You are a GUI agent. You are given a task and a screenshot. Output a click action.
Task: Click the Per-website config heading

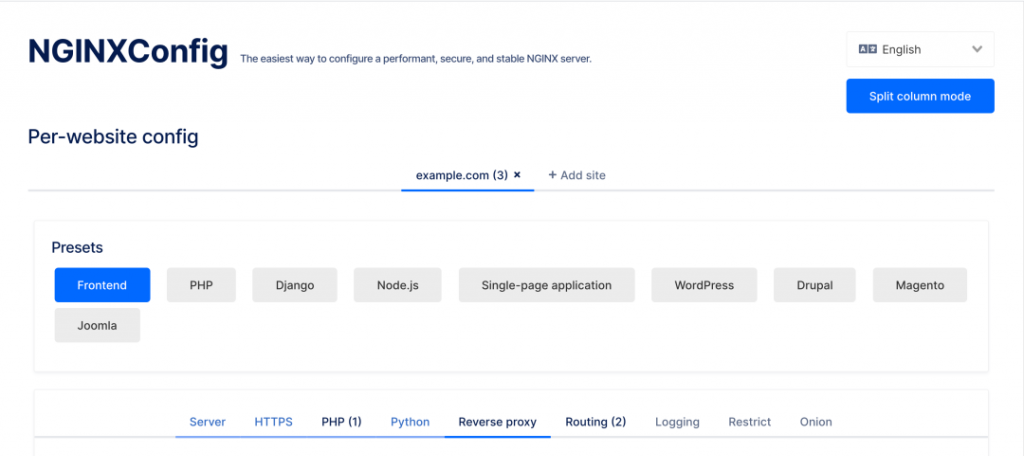pyautogui.click(x=113, y=137)
